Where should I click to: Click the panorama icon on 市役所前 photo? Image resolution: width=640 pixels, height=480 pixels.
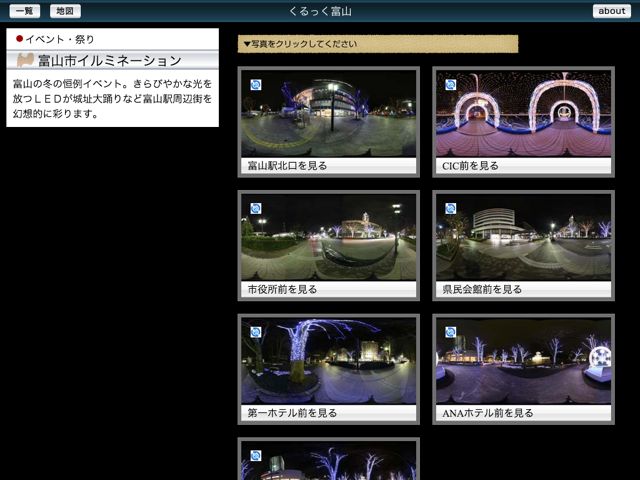pyautogui.click(x=256, y=209)
